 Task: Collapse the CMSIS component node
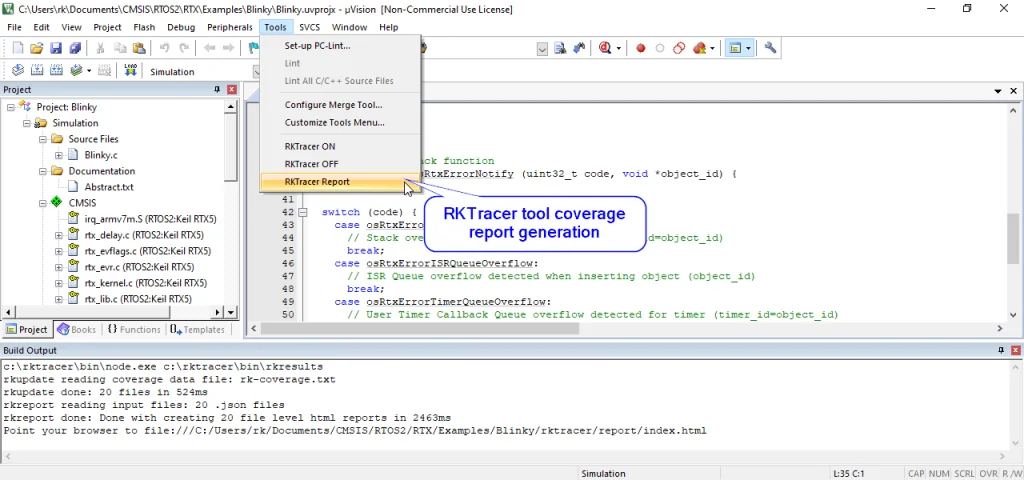pyautogui.click(x=42, y=203)
